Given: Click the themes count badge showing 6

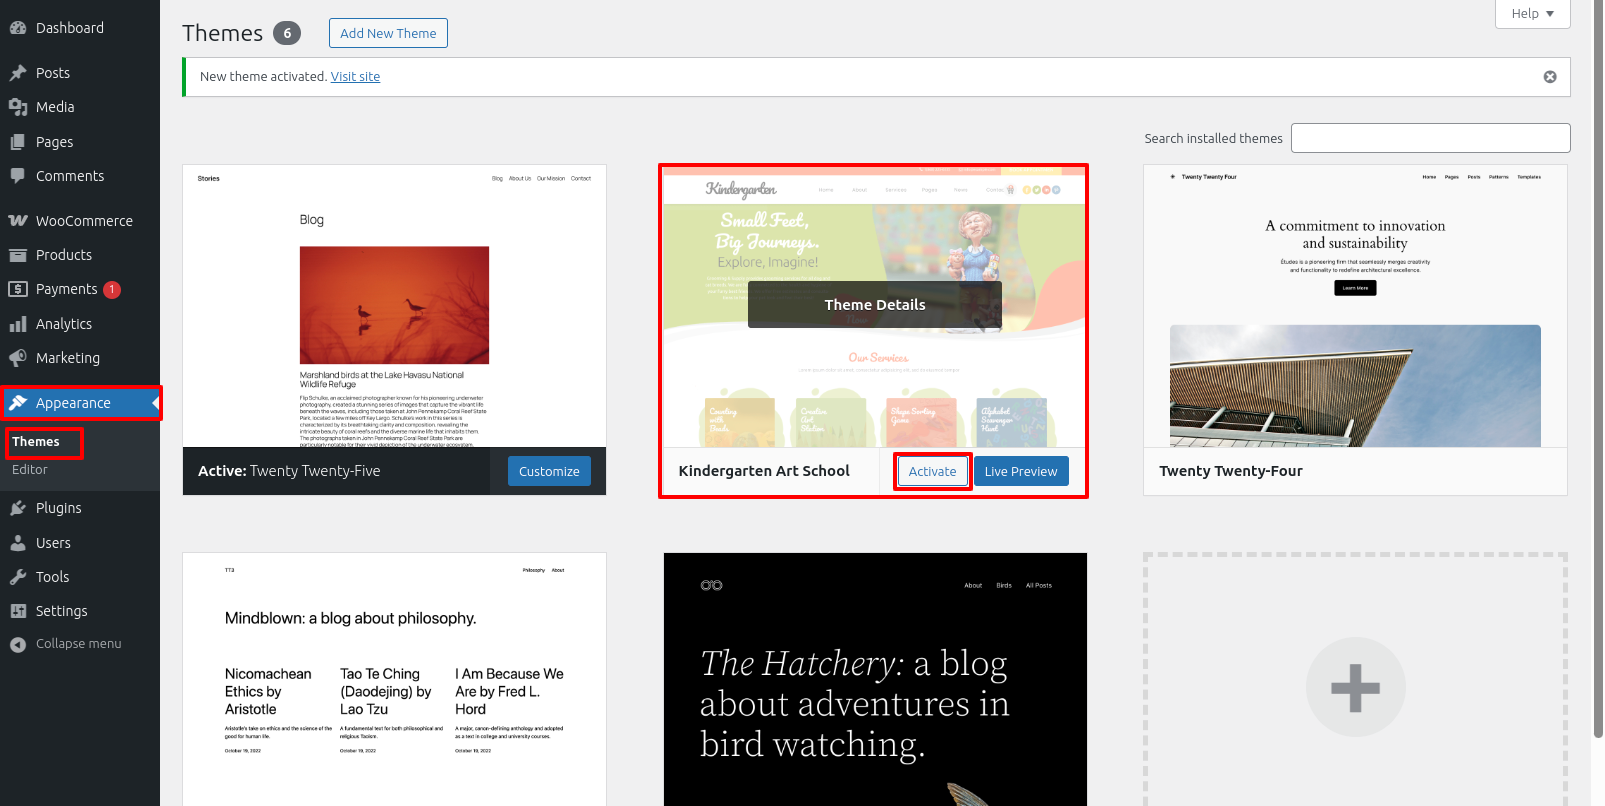Looking at the screenshot, I should click(x=287, y=33).
